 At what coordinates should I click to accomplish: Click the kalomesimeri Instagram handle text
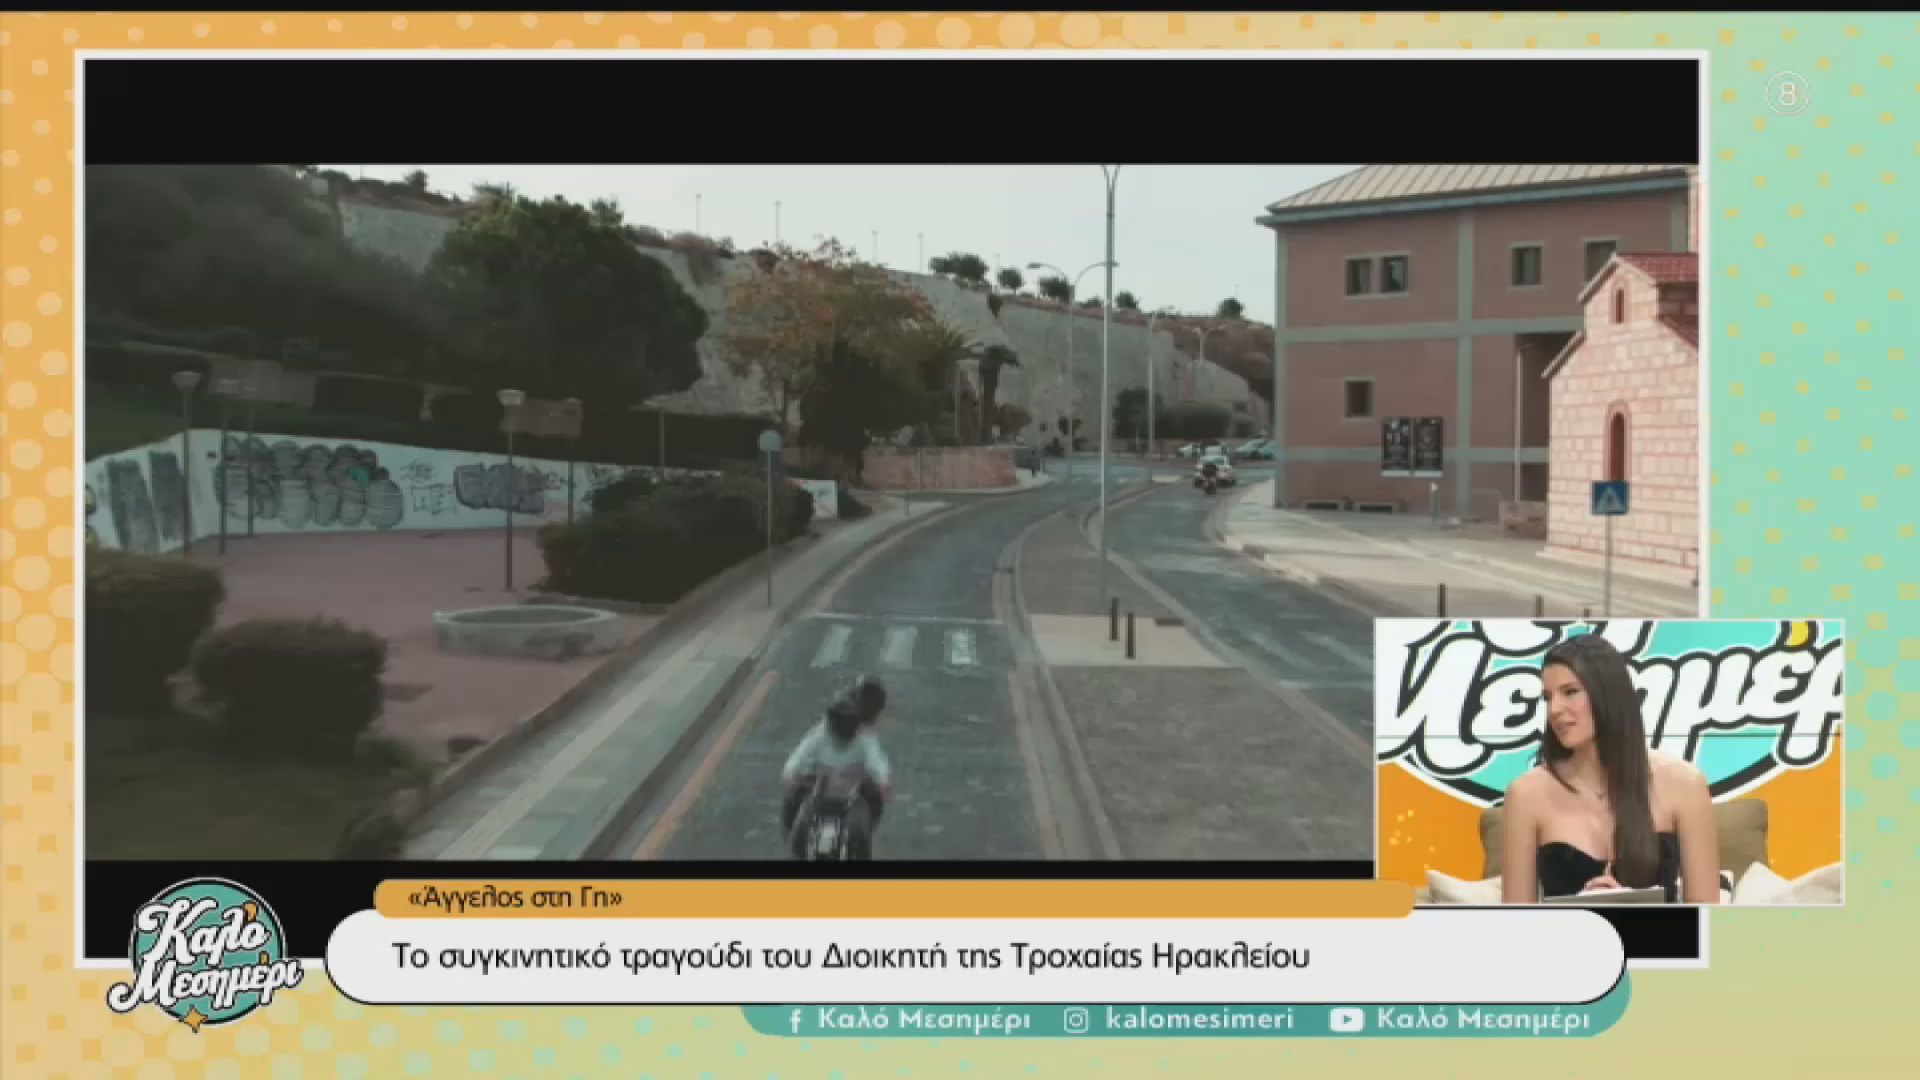(1199, 1020)
